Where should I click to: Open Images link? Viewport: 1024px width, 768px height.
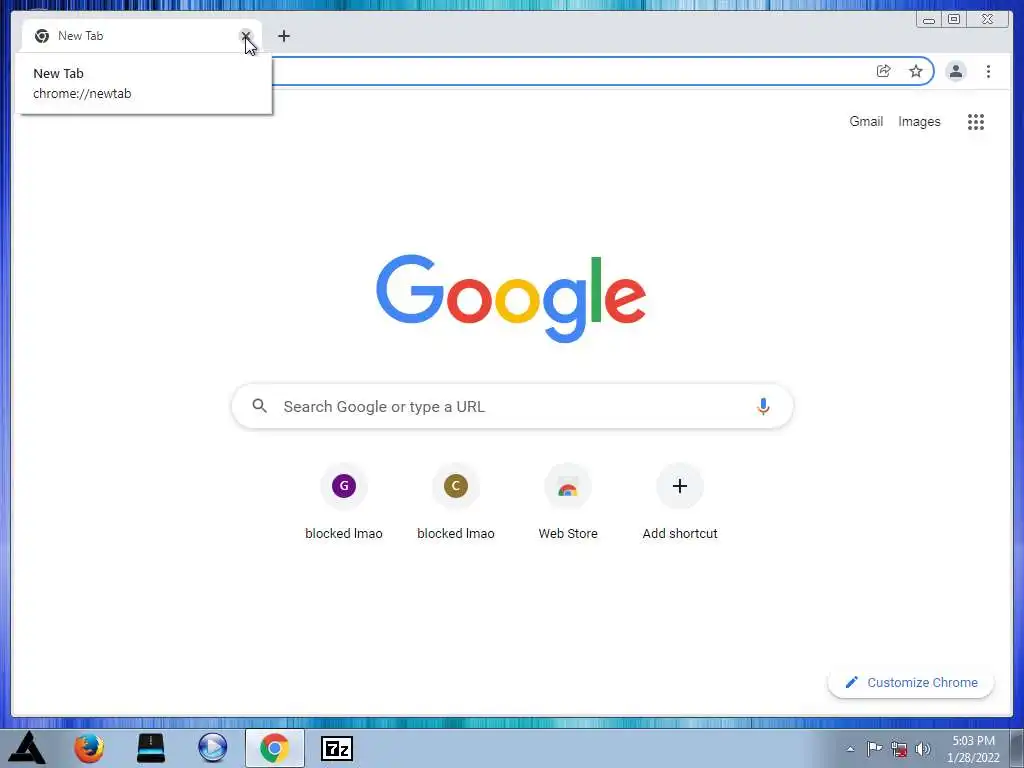[x=919, y=121]
